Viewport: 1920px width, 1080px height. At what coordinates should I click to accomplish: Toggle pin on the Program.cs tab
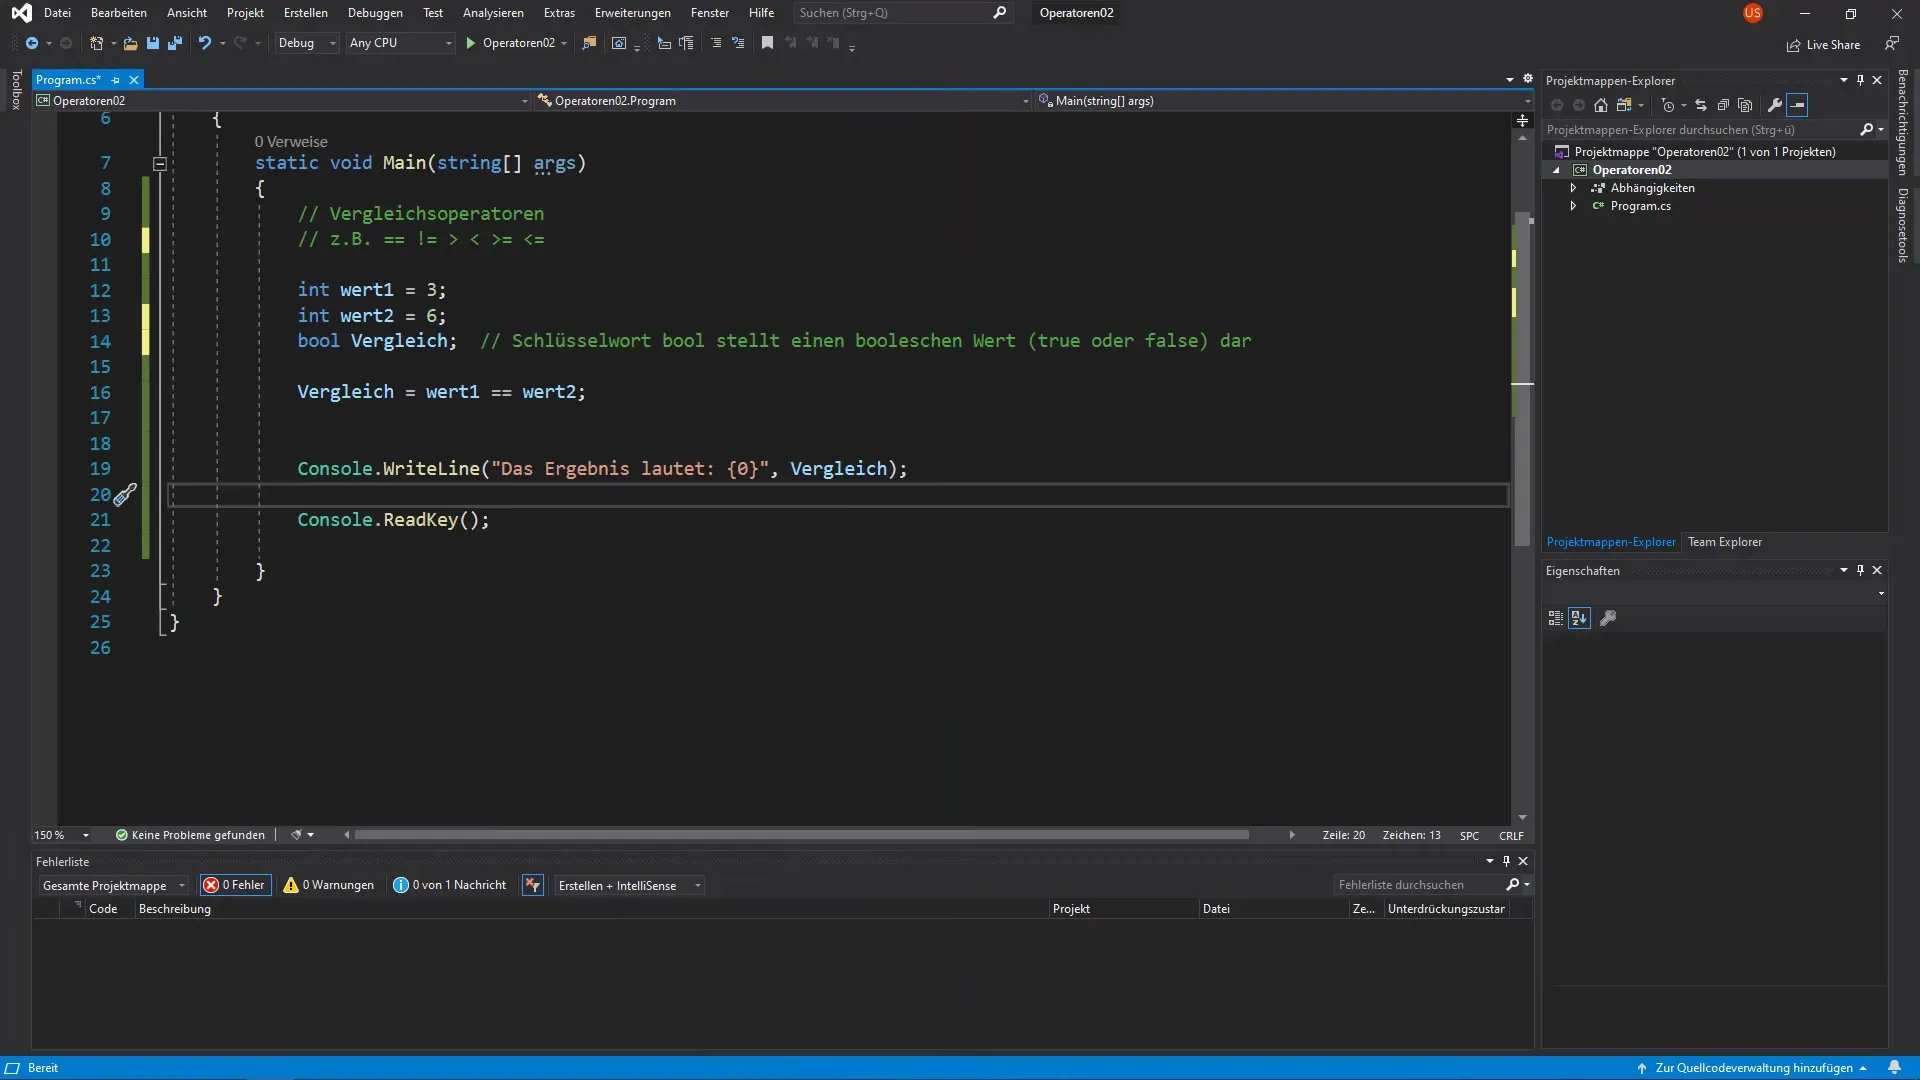pyautogui.click(x=116, y=80)
